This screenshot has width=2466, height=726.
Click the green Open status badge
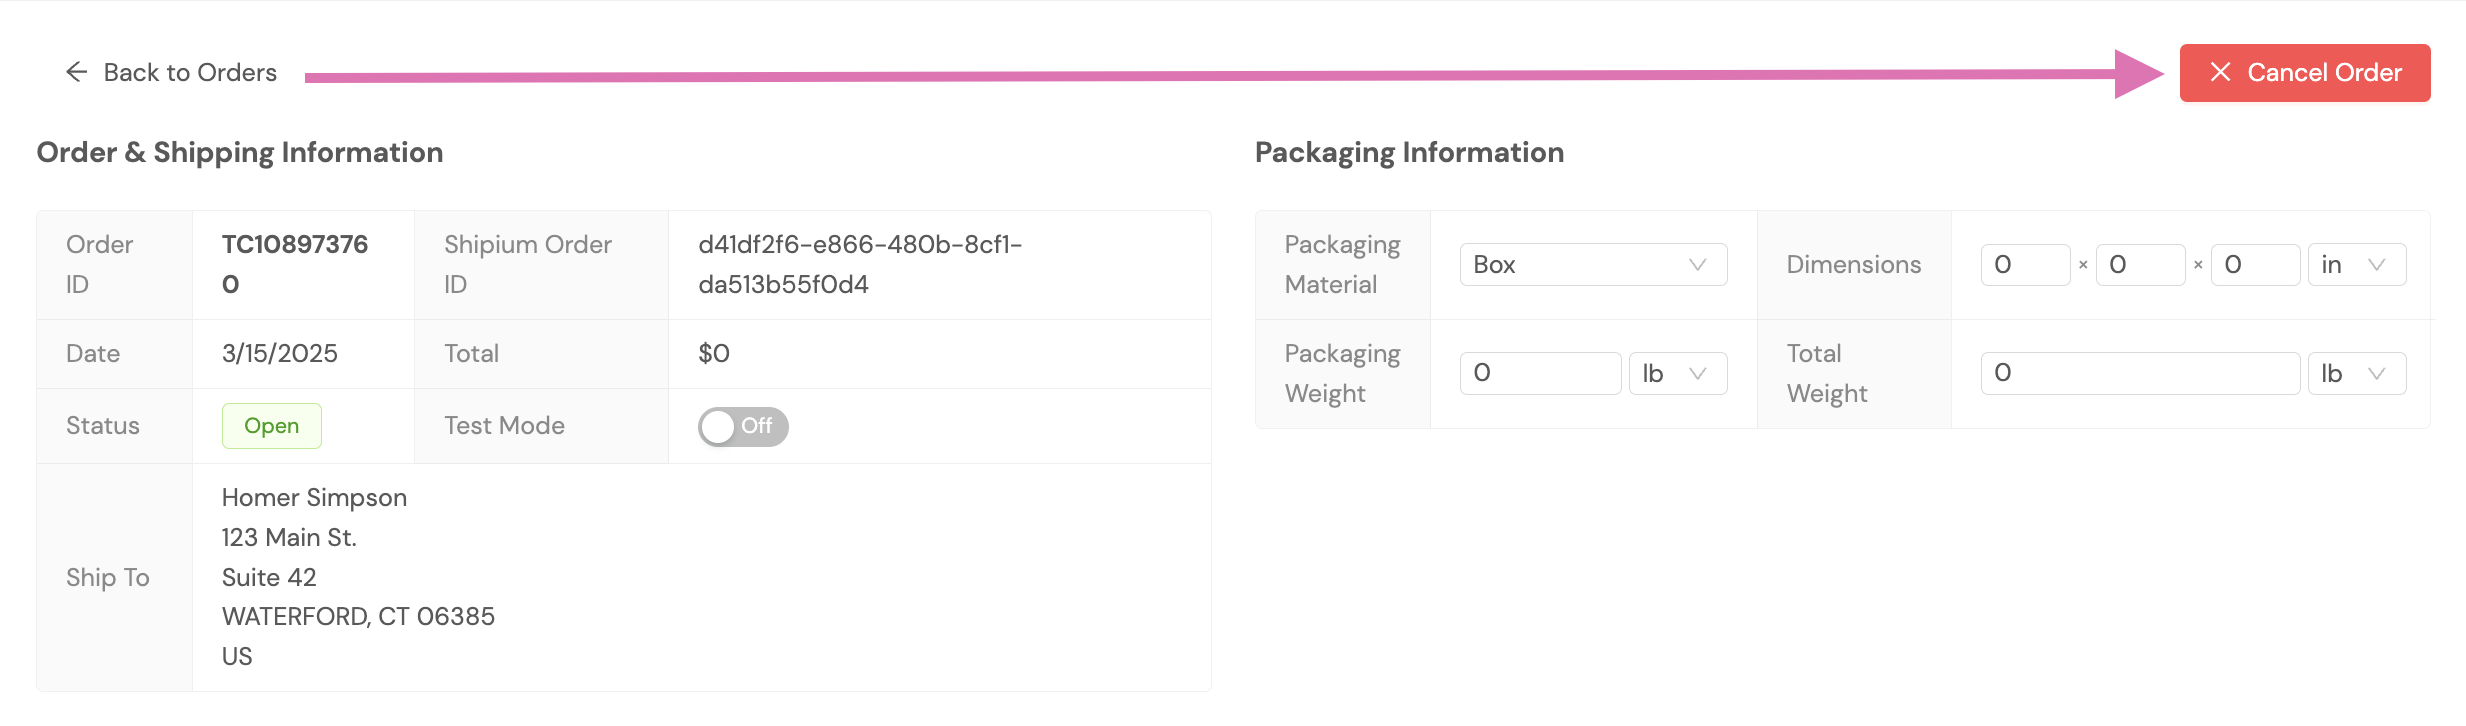tap(271, 426)
